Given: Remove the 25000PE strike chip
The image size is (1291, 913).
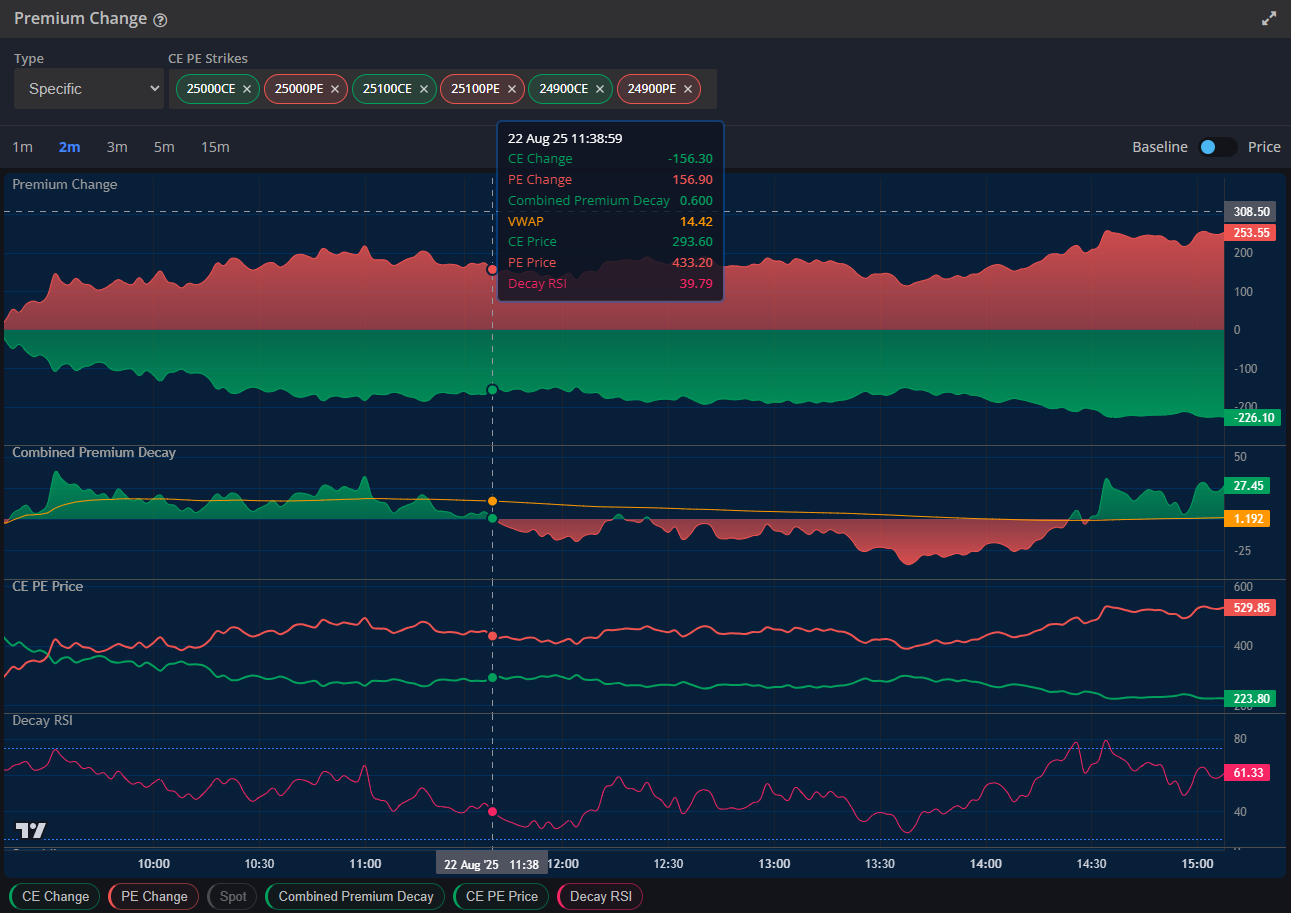Looking at the screenshot, I should tap(335, 89).
